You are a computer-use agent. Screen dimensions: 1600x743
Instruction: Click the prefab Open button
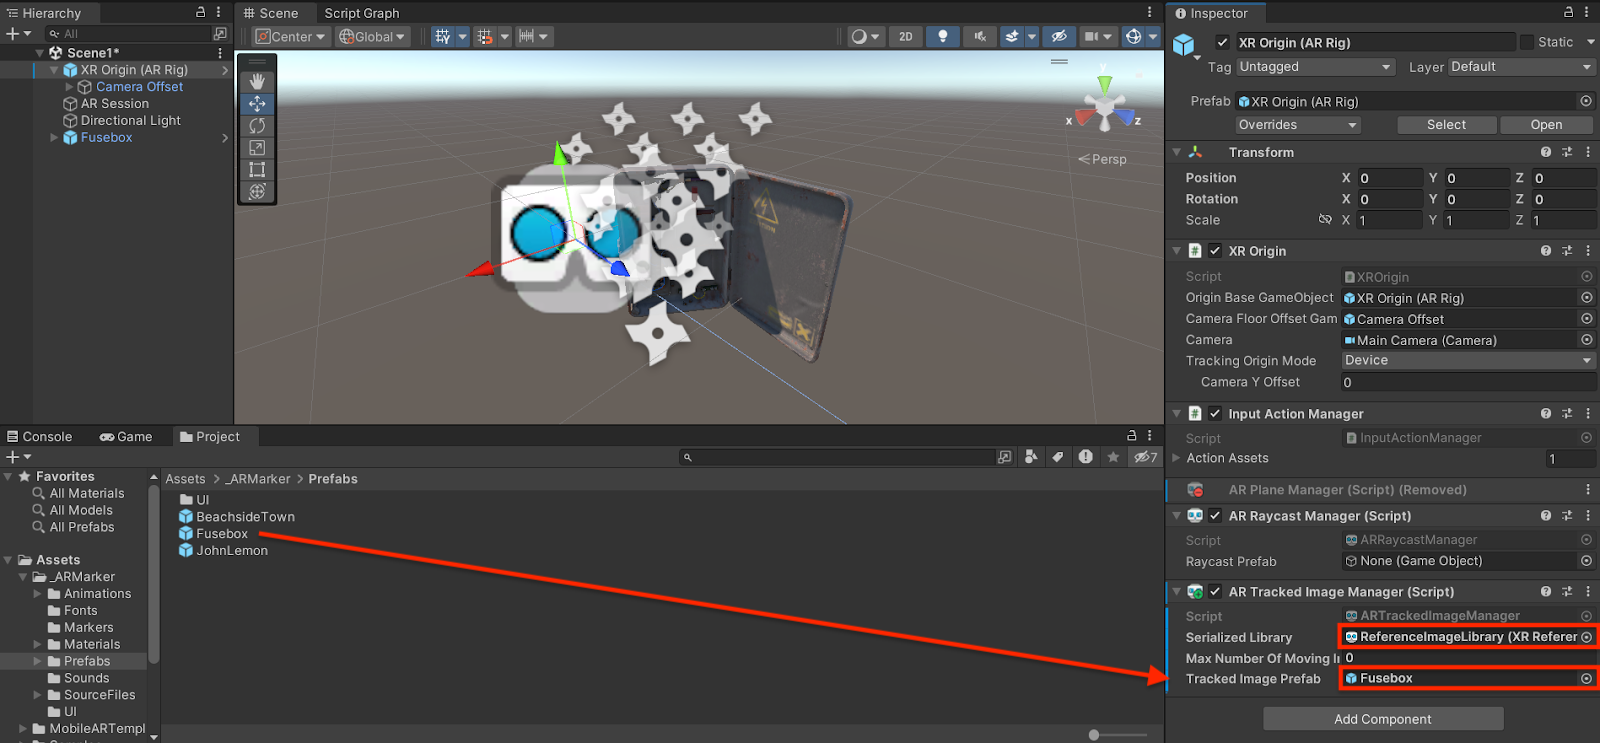tap(1545, 125)
